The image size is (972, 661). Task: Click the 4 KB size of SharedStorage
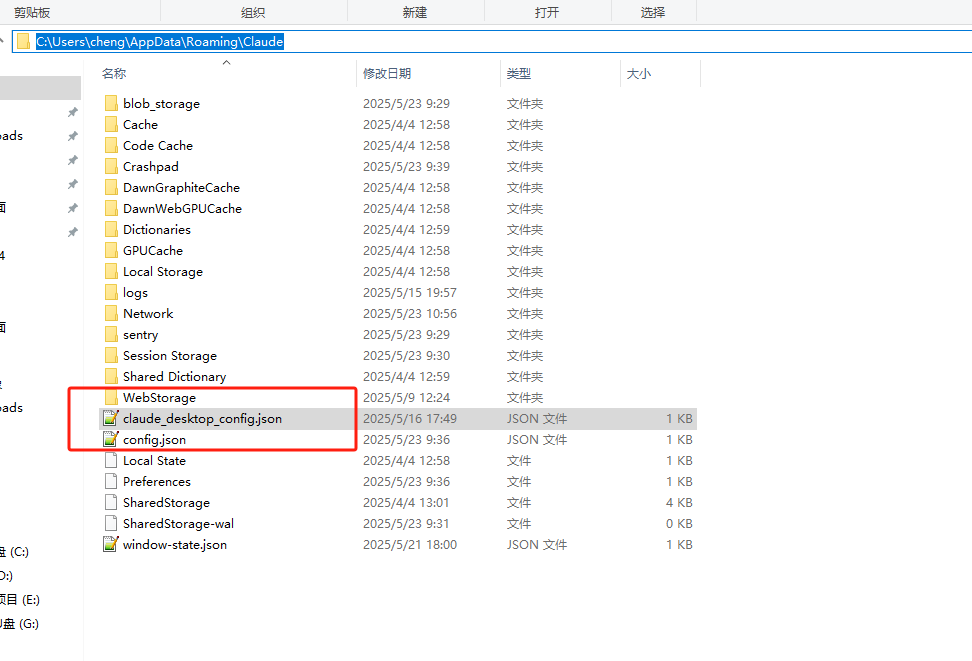coord(679,503)
